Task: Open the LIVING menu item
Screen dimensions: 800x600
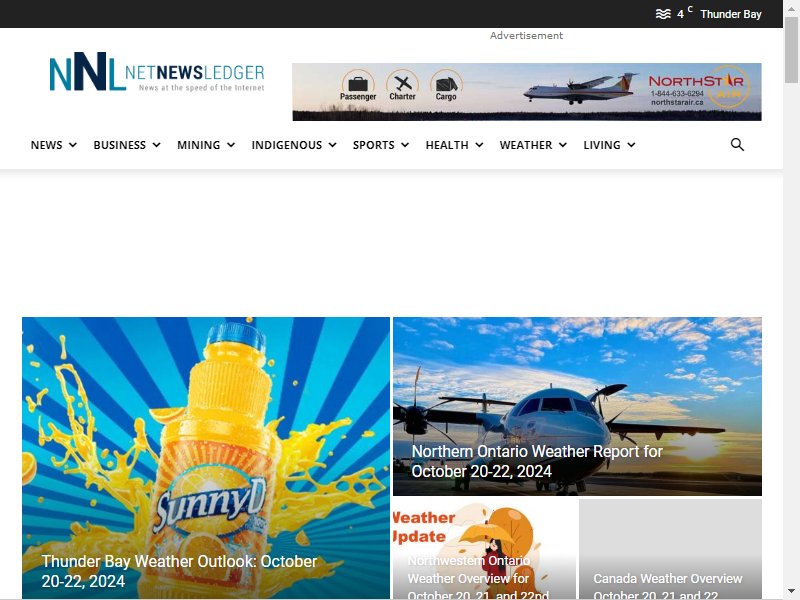Action: [x=602, y=145]
